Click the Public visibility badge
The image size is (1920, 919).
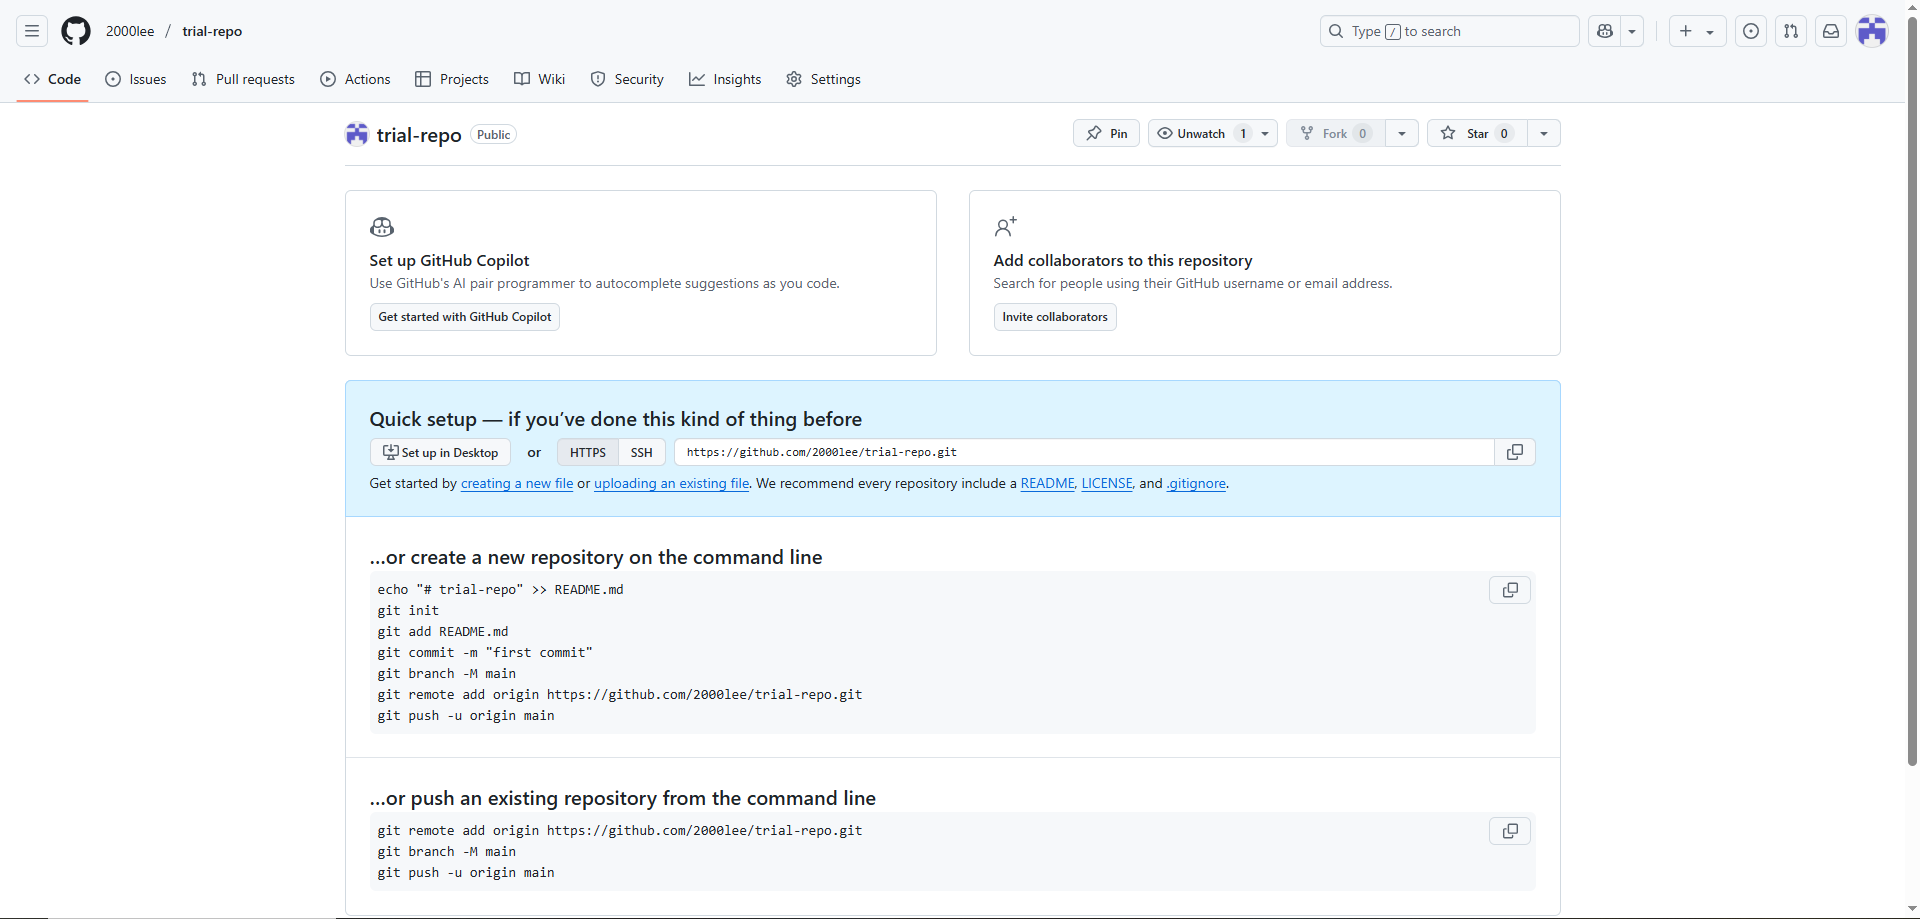[x=494, y=135]
